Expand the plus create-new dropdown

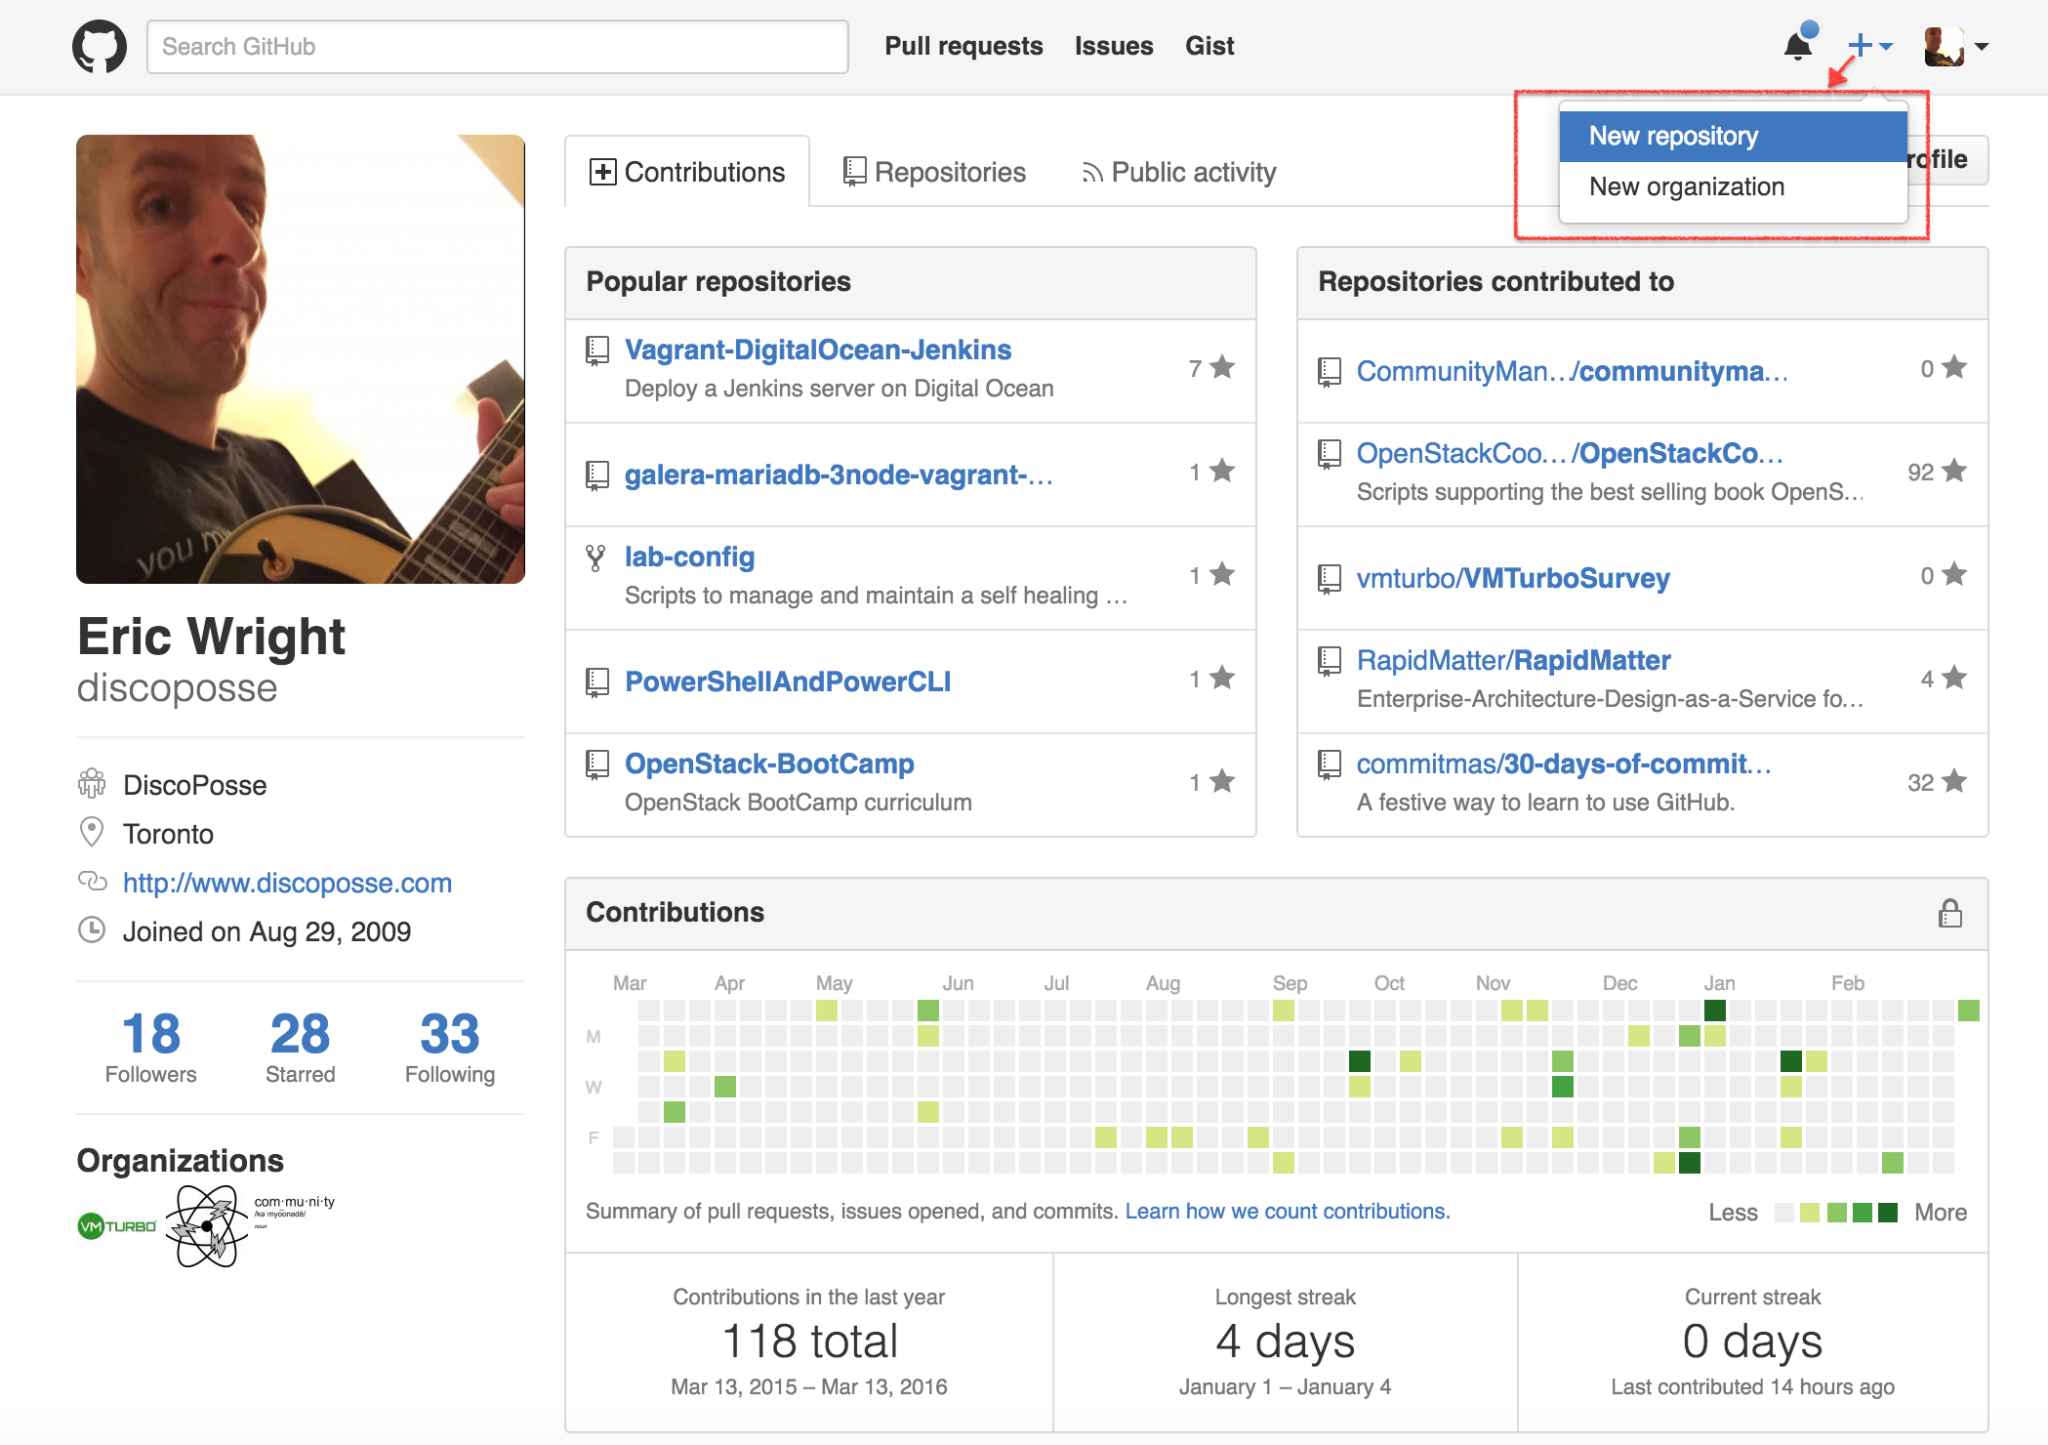1868,46
